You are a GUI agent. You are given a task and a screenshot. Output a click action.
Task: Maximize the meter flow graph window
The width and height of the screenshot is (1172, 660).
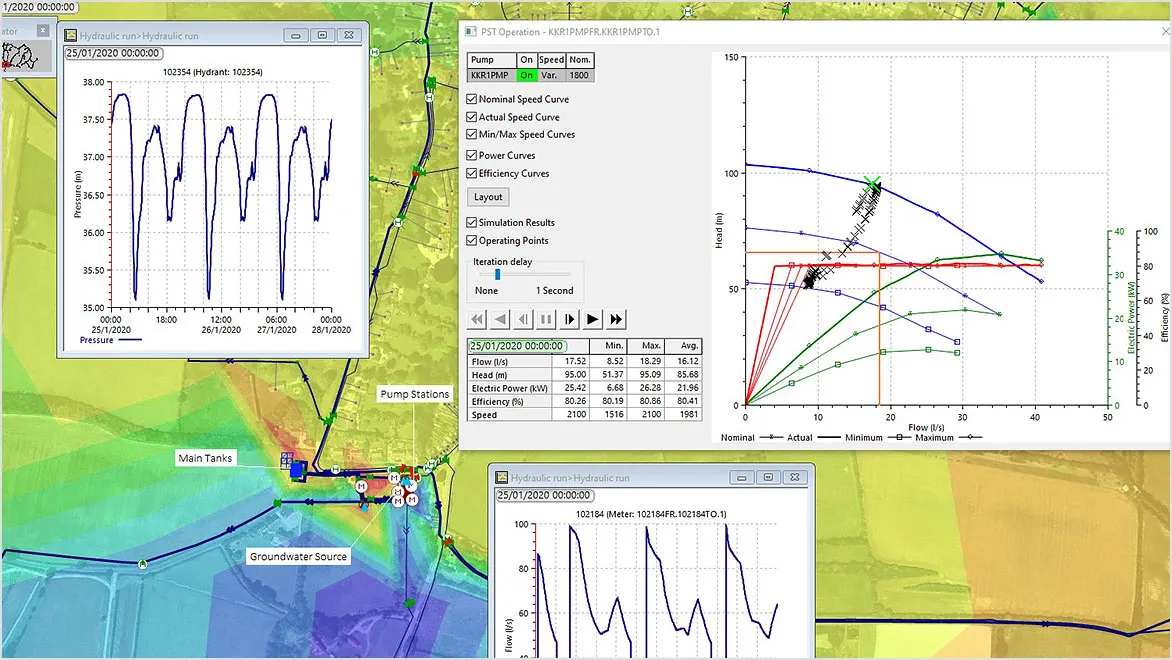pyautogui.click(x=768, y=477)
